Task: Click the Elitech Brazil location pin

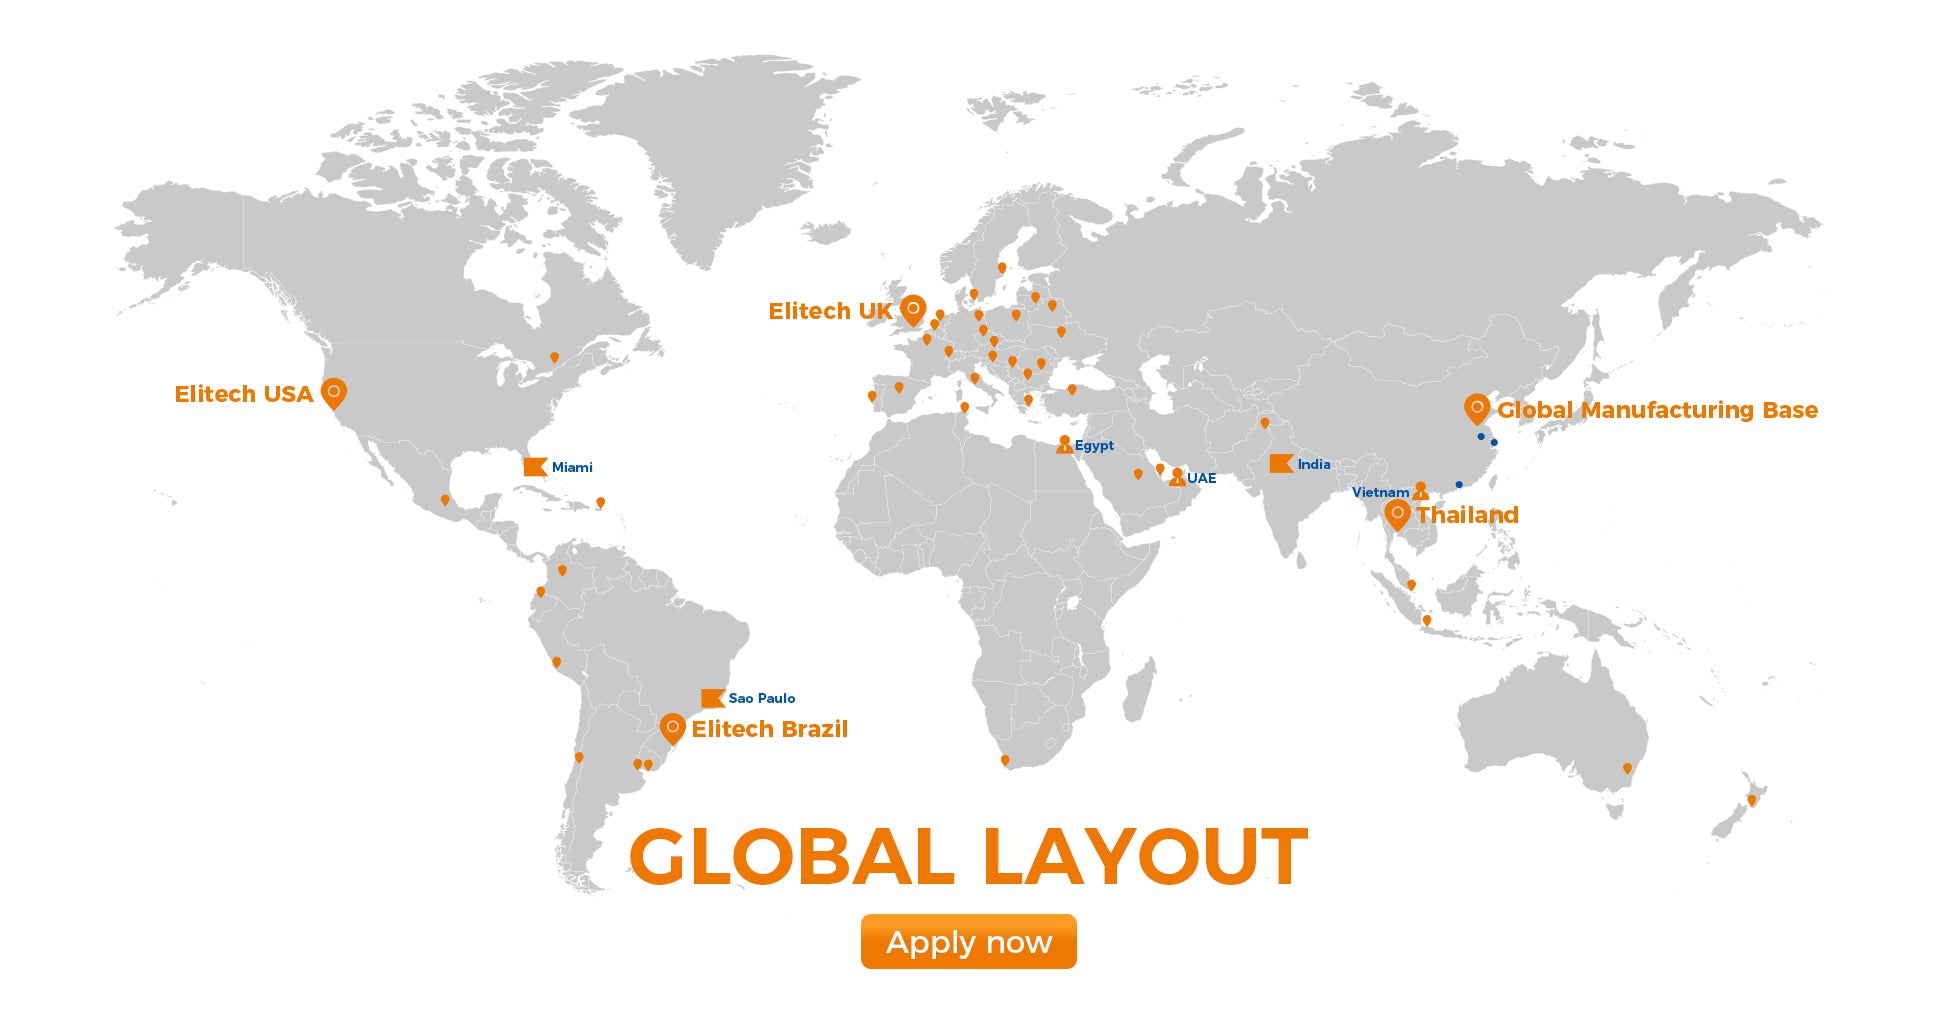Action: point(672,728)
